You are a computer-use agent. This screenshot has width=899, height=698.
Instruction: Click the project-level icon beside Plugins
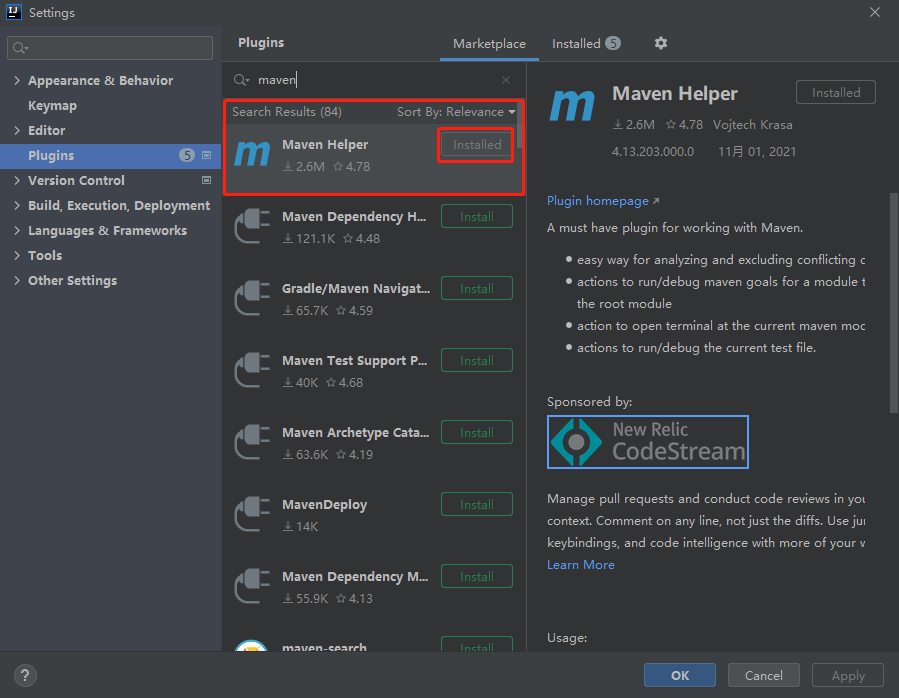pos(206,155)
